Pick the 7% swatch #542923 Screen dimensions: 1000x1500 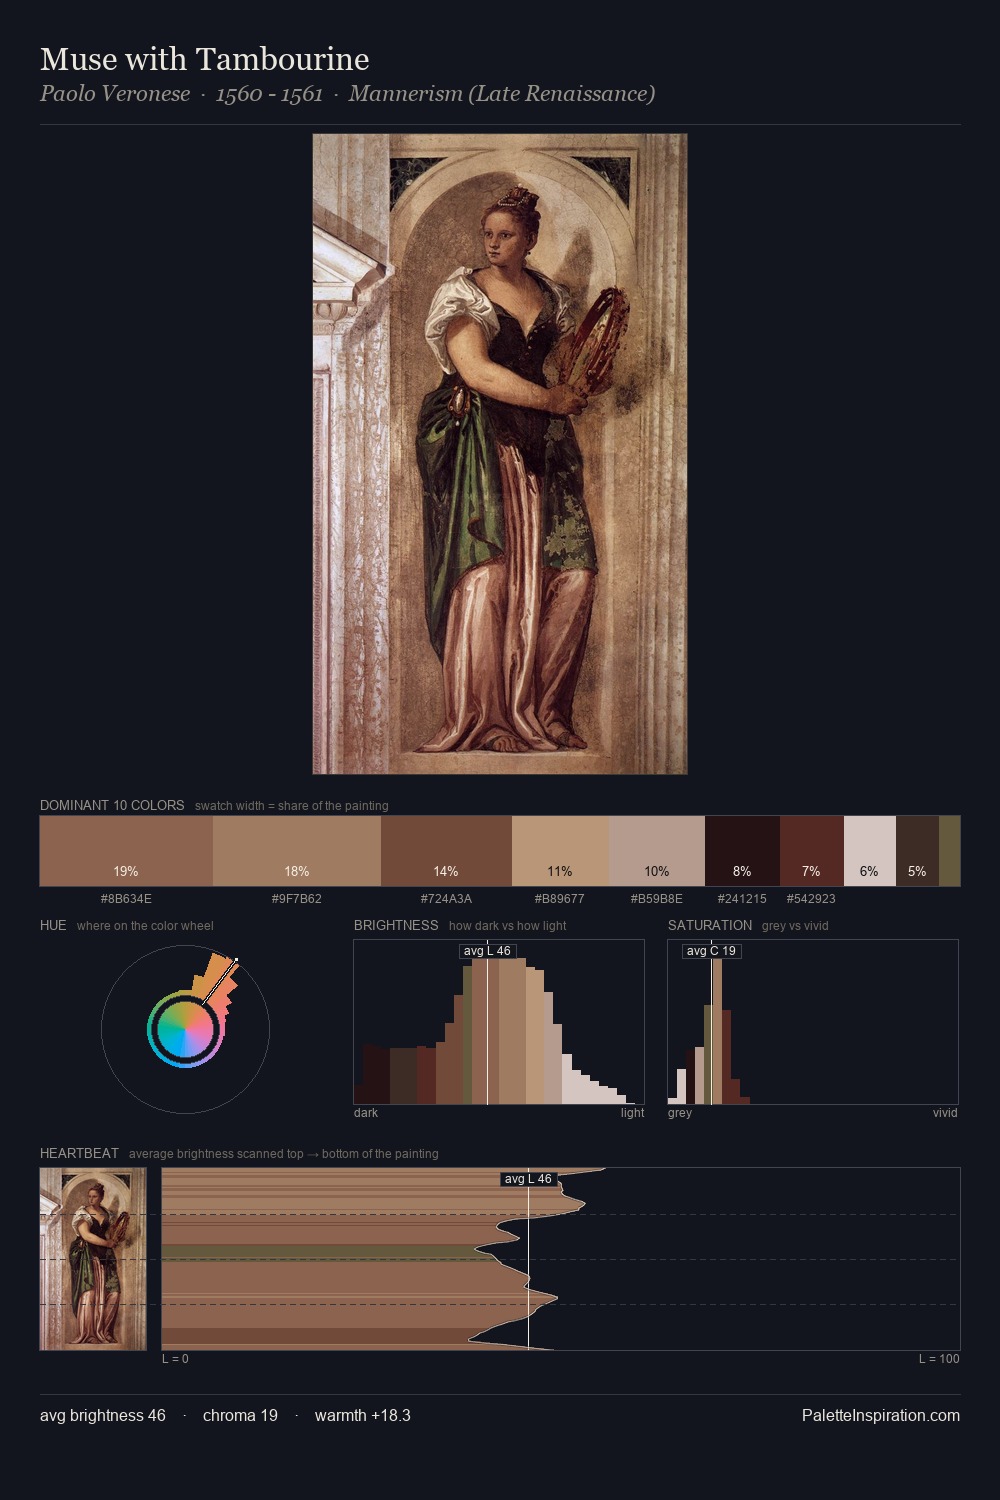click(x=812, y=851)
